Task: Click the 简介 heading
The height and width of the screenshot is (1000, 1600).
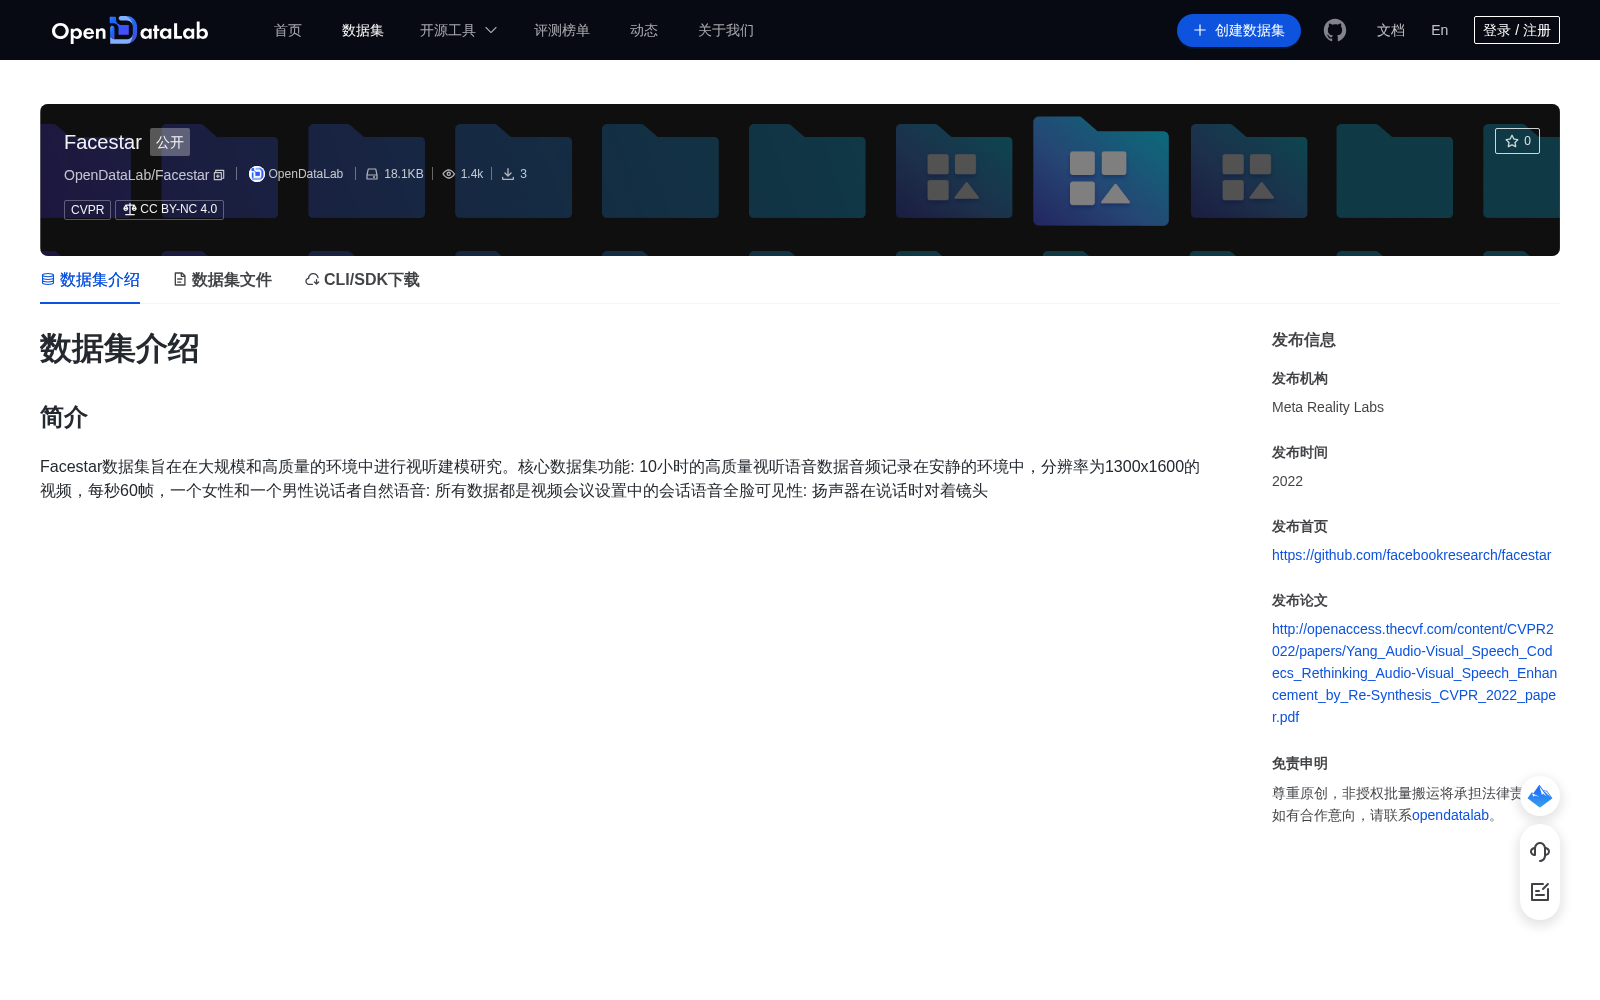Action: click(64, 417)
